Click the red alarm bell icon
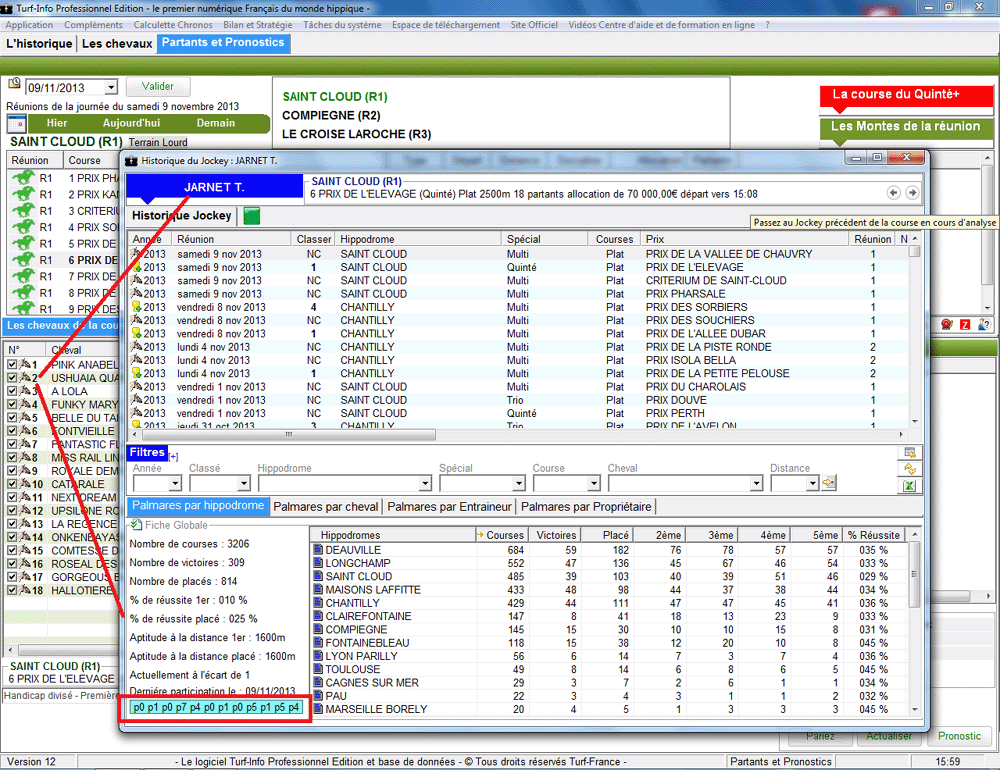Screen dimensions: 1000x770 (x=946, y=325)
